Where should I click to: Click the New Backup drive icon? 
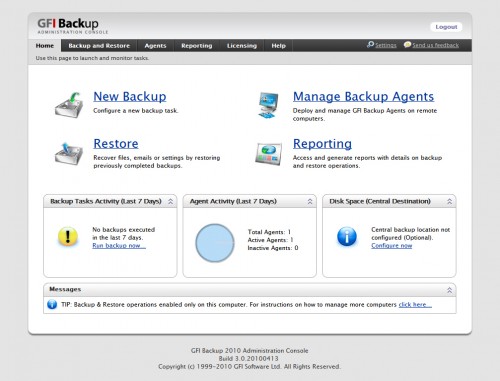pos(69,105)
